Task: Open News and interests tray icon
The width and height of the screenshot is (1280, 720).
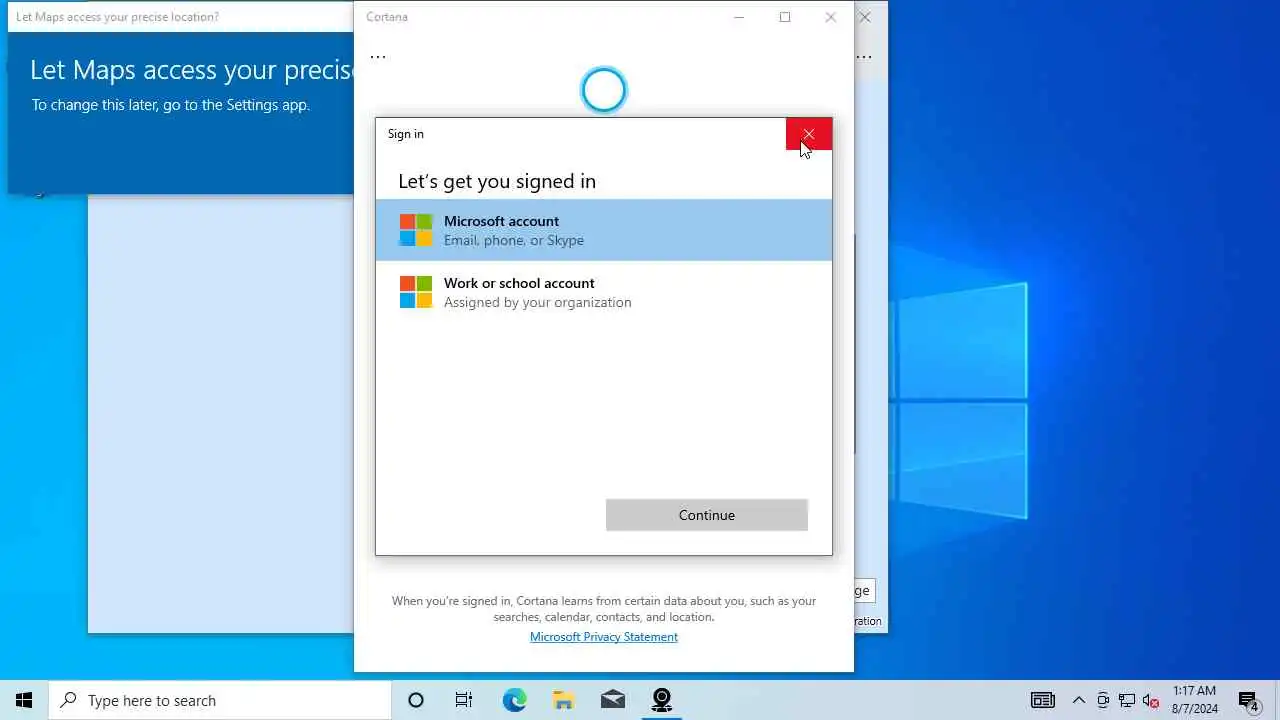Action: [x=1043, y=700]
